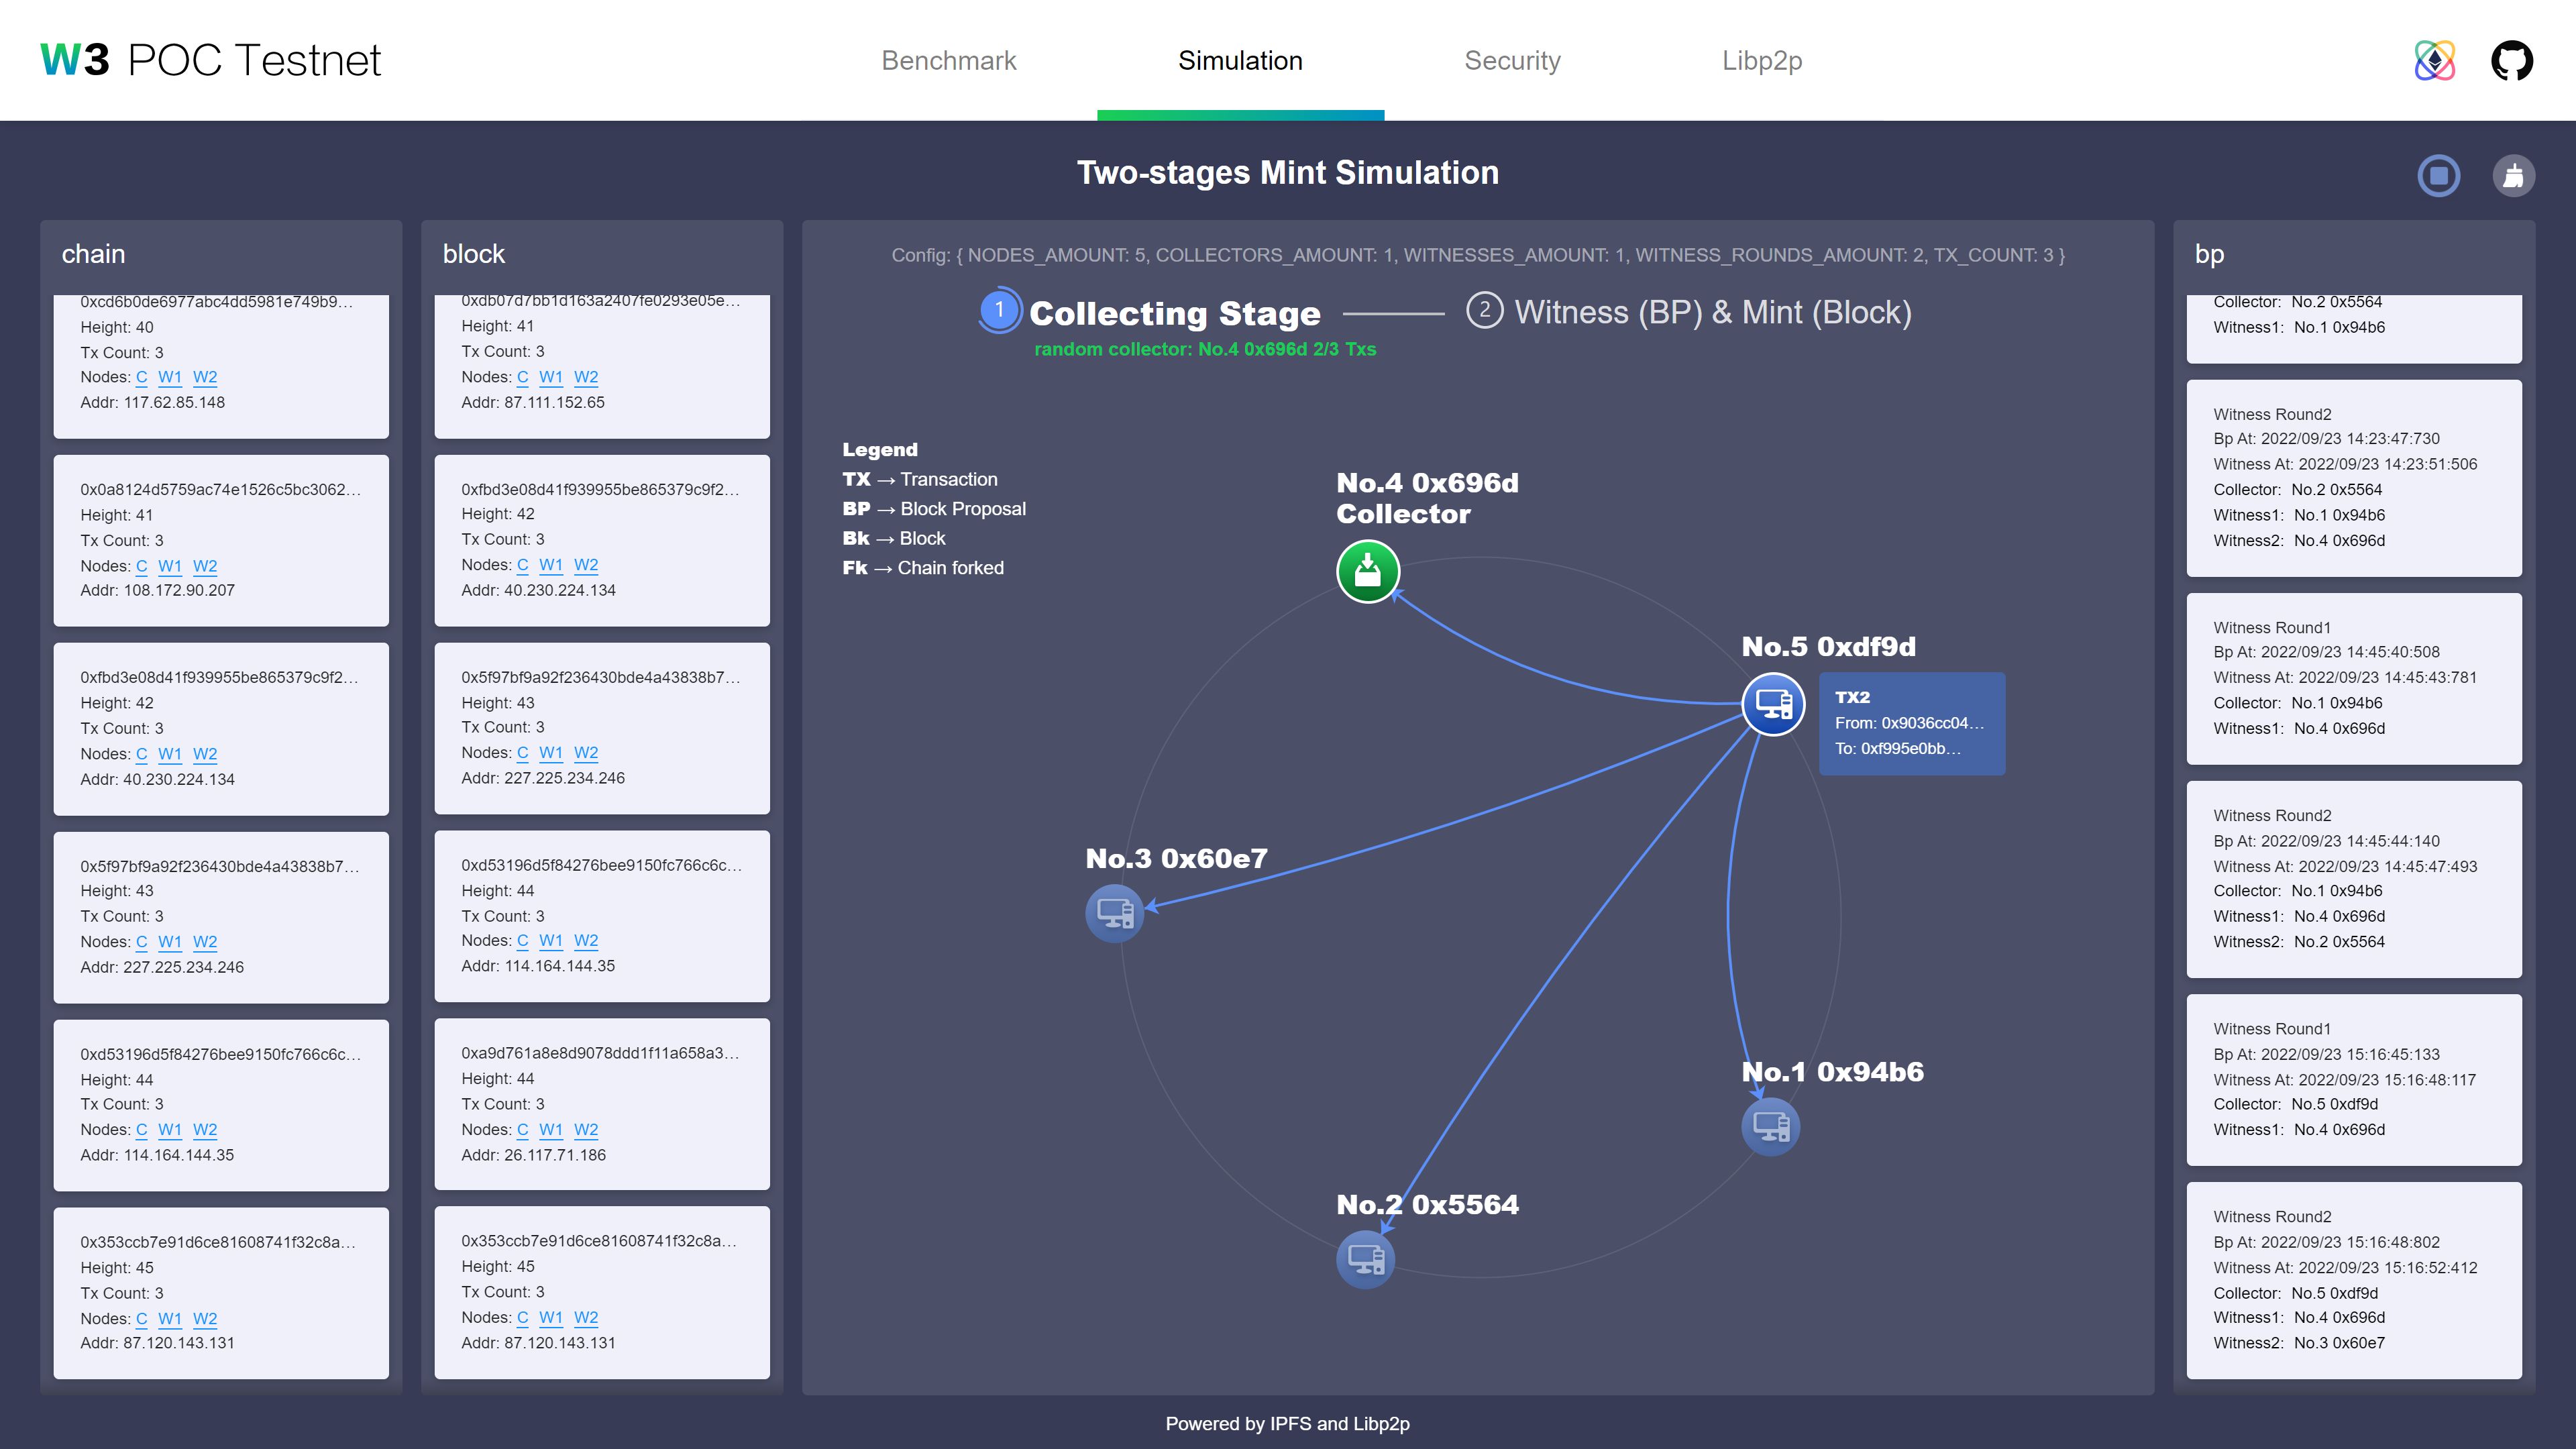Screen dimensions: 2576x1449
Task: Switch to the Simulation tab
Action: click(1240, 61)
